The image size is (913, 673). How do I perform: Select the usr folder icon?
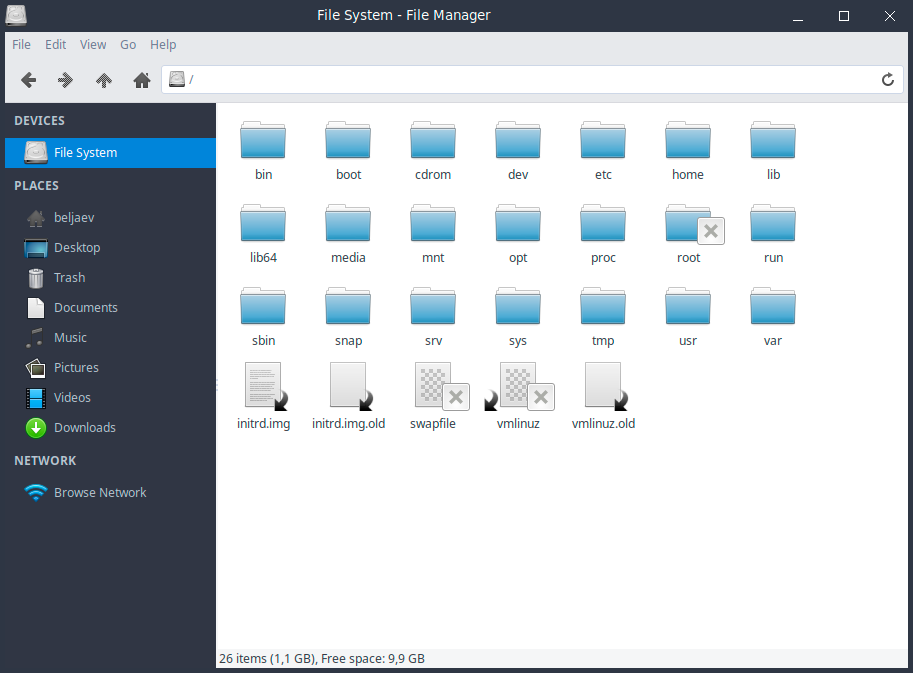click(688, 306)
